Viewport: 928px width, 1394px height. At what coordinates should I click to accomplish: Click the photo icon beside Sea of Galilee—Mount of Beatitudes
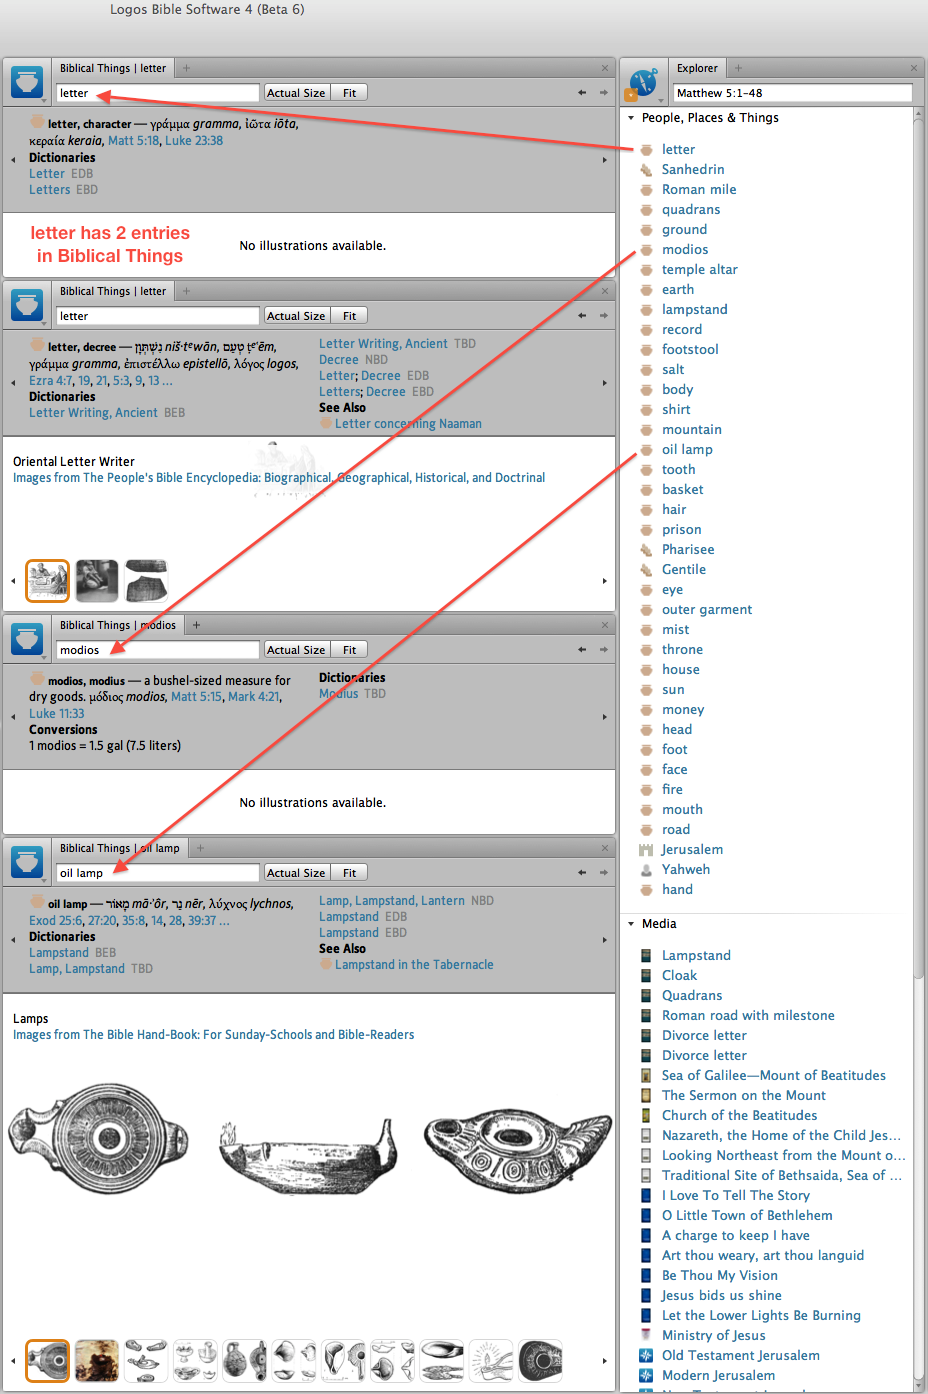coord(646,1076)
